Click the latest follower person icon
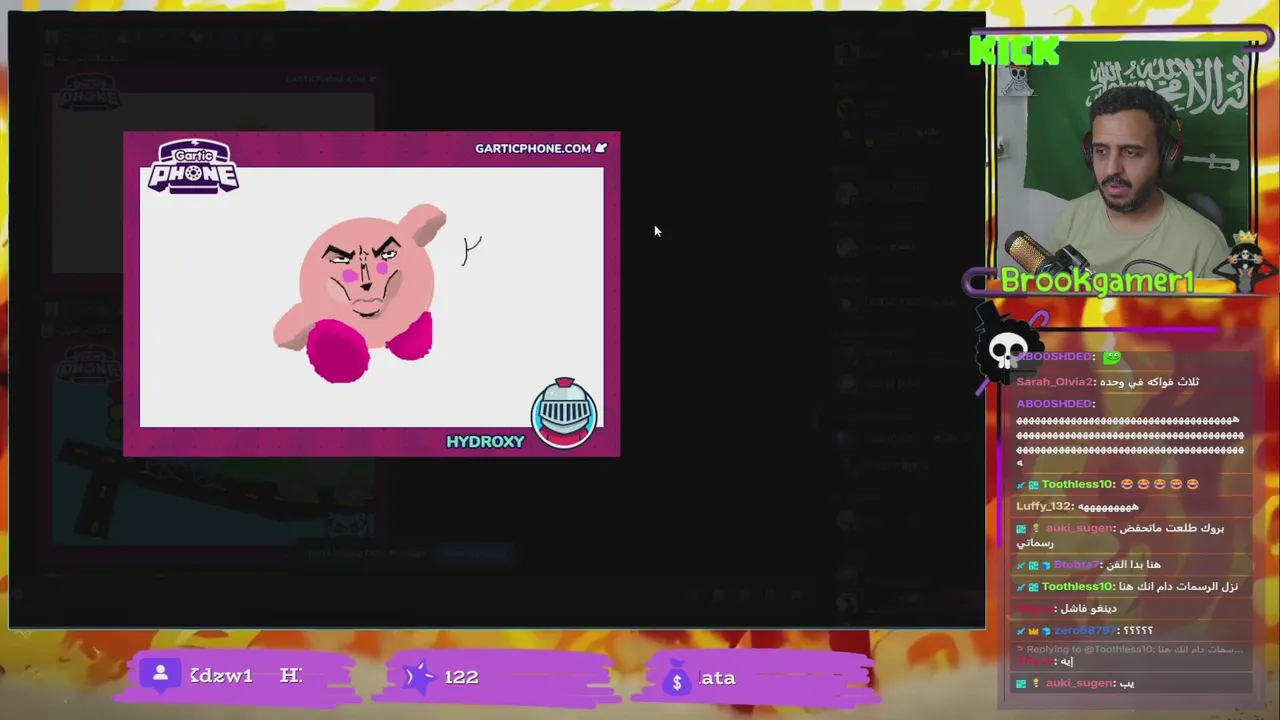 coord(160,676)
